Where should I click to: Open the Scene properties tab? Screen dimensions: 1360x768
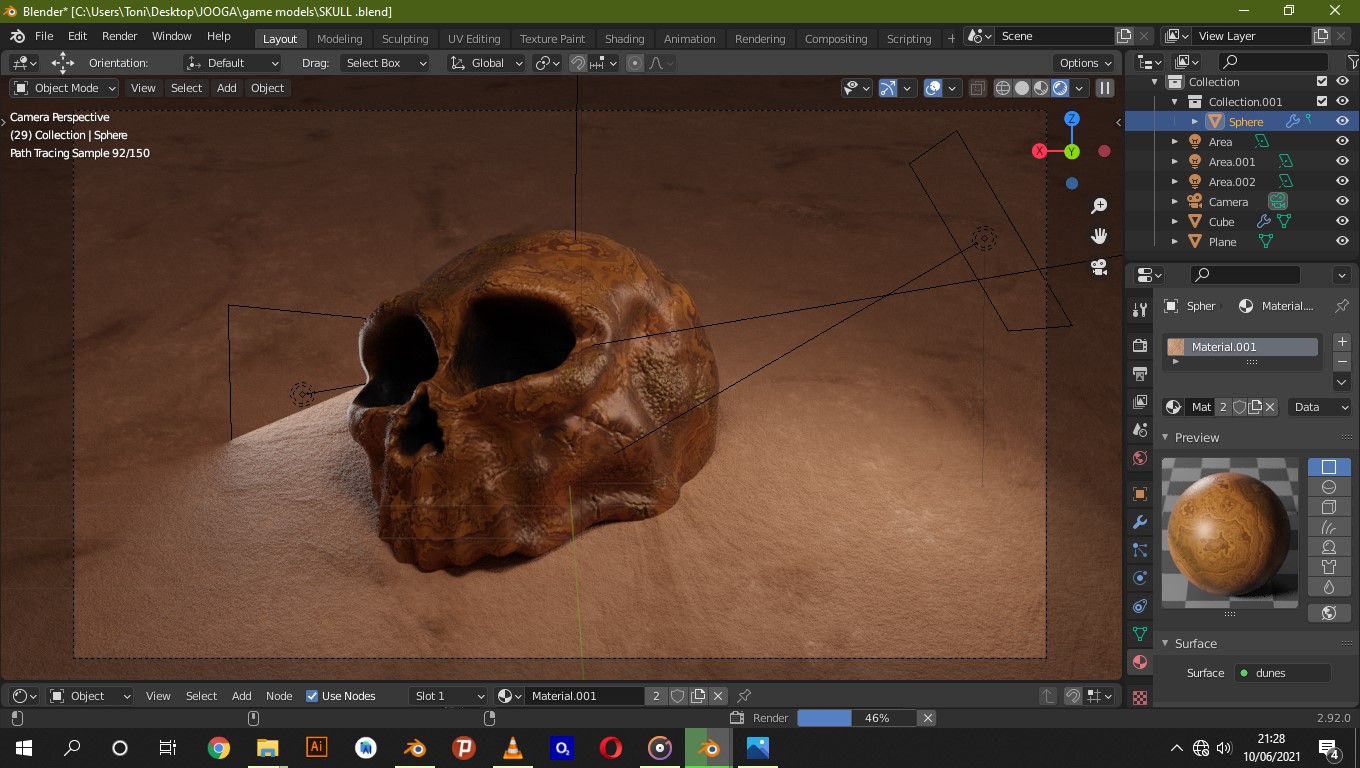[1139, 430]
